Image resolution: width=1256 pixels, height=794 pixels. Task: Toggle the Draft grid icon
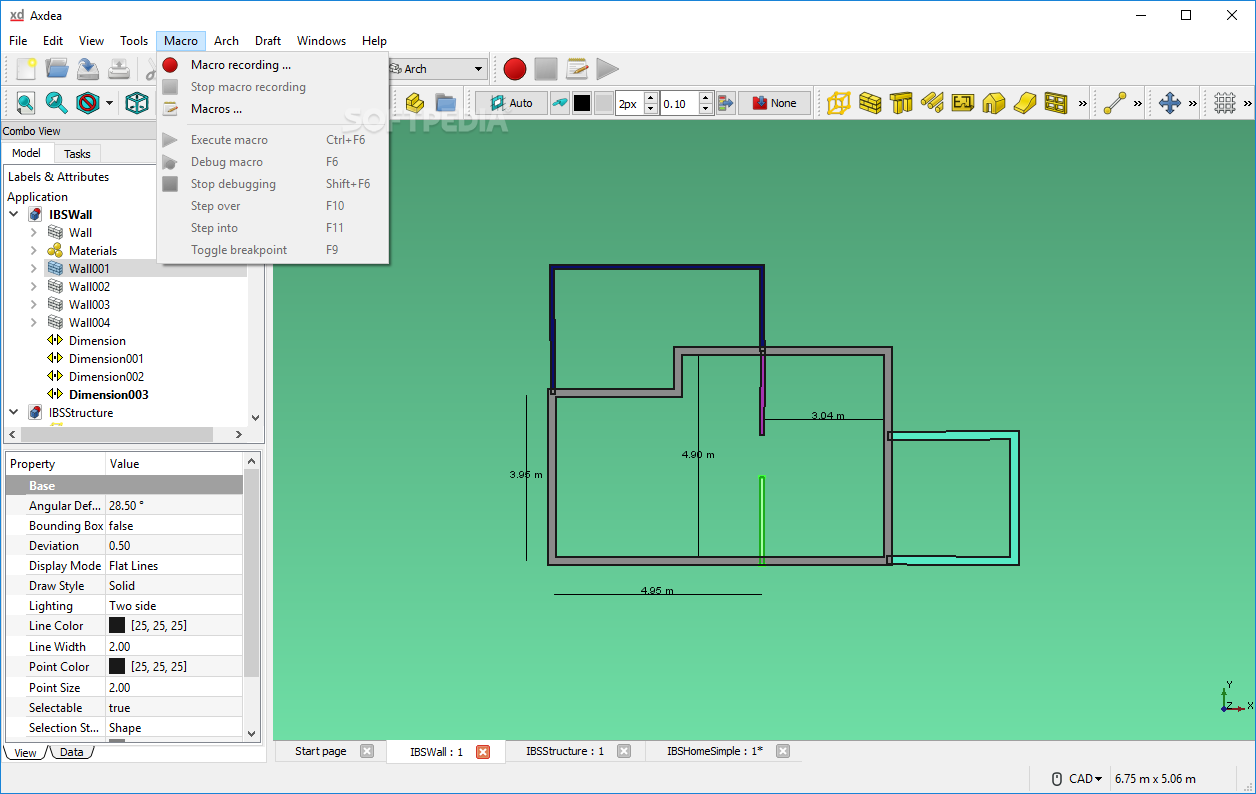pos(1225,102)
